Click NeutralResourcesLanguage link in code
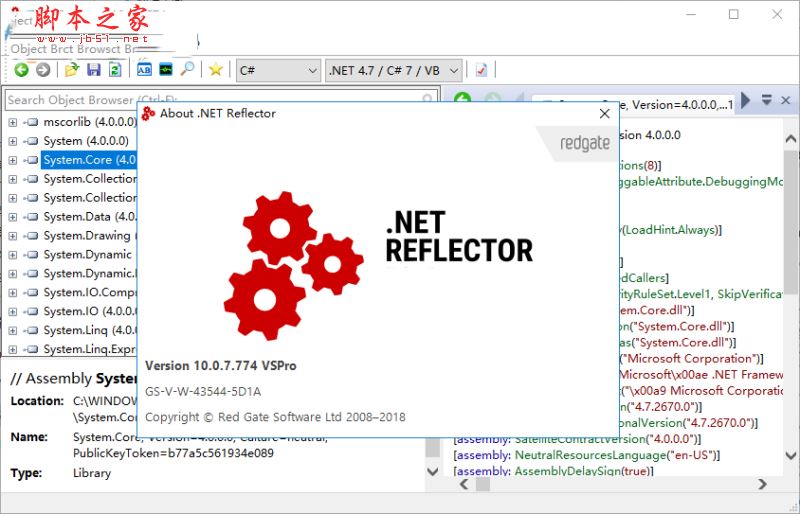This screenshot has width=800, height=514. (x=589, y=455)
